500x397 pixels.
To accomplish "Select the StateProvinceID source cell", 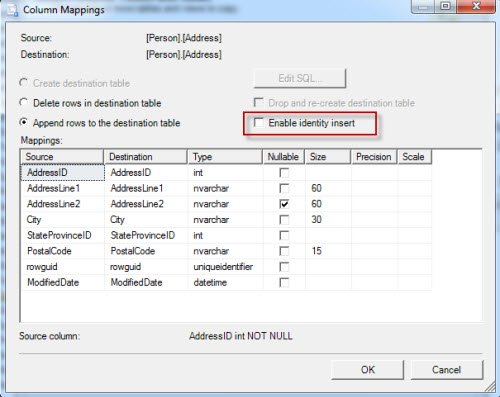I will click(x=63, y=235).
